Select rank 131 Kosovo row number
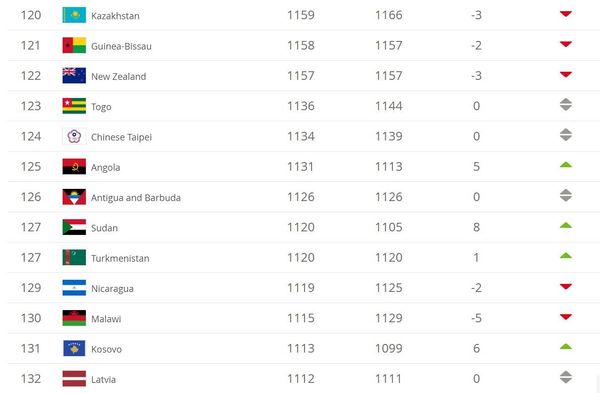Image resolution: width=600 pixels, height=393 pixels. pyautogui.click(x=31, y=348)
